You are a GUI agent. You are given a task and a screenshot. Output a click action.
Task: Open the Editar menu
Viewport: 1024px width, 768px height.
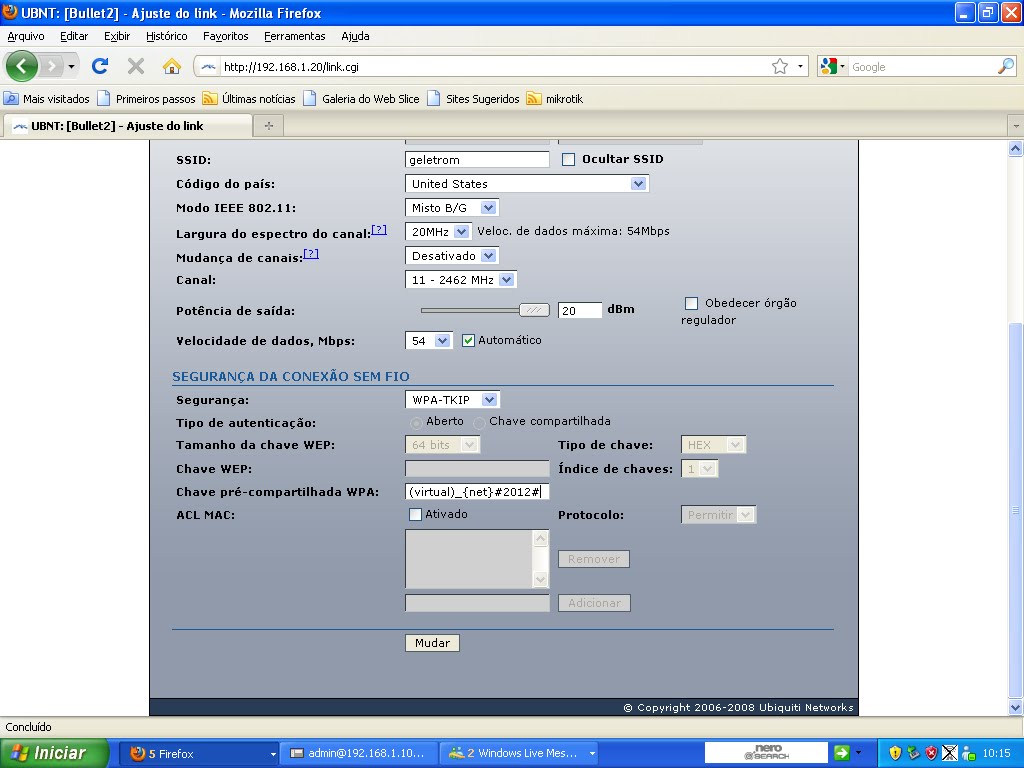pyautogui.click(x=74, y=36)
